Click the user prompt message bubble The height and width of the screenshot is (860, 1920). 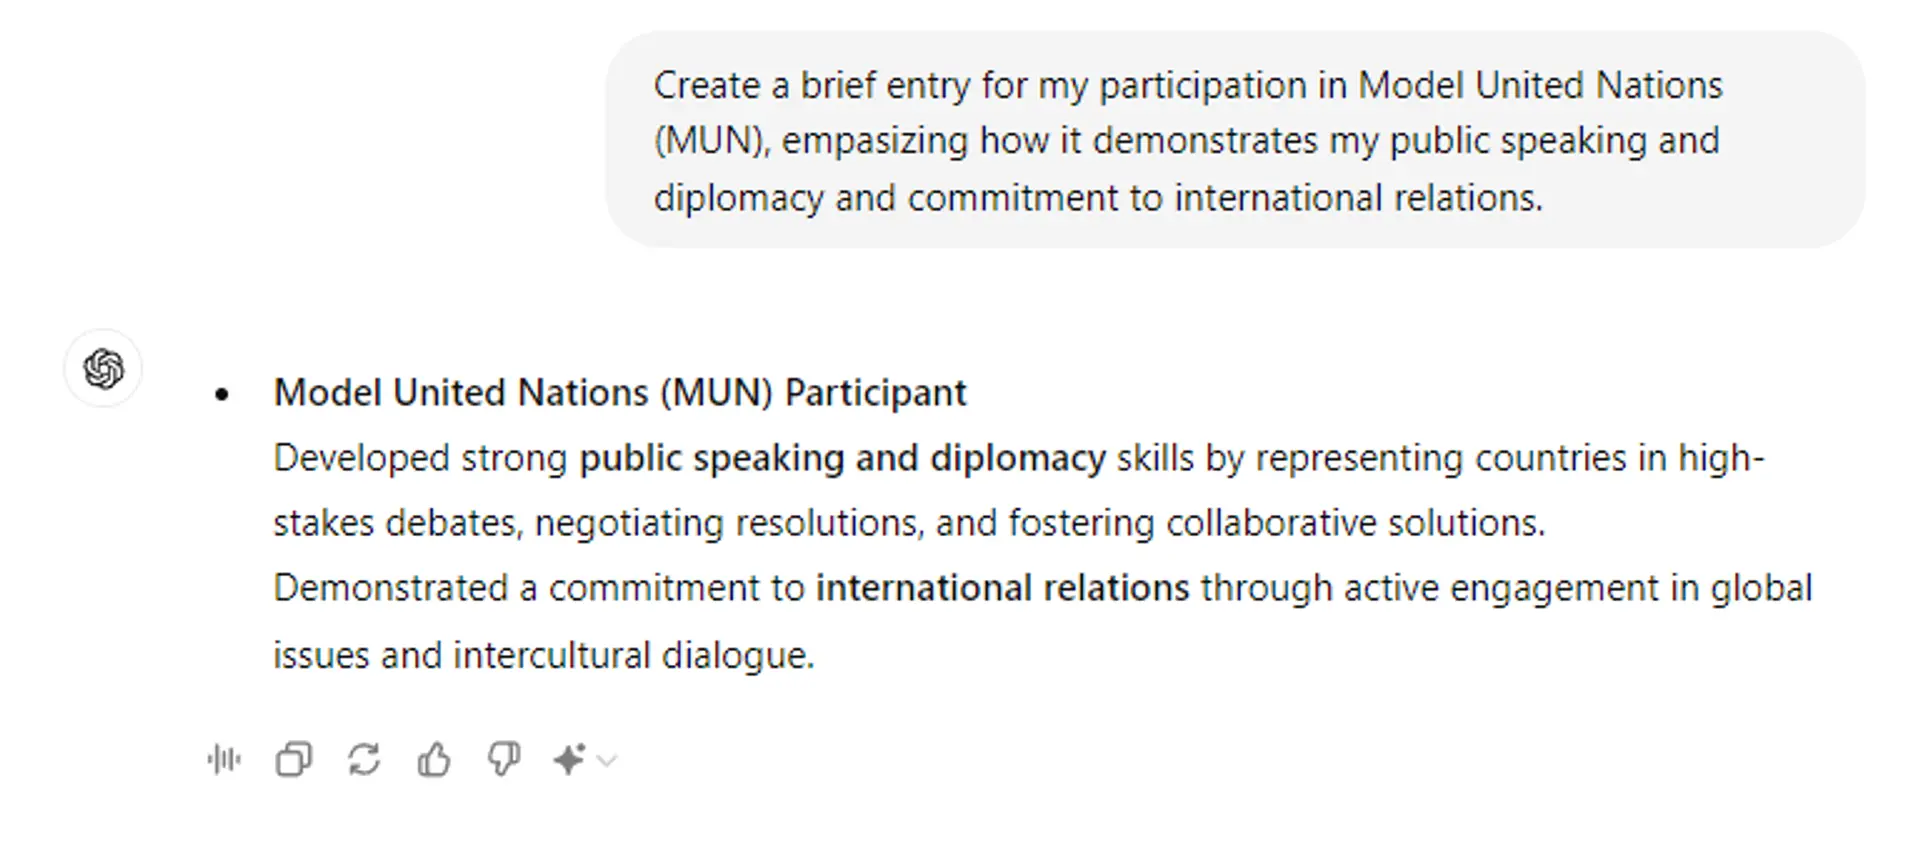click(1234, 140)
